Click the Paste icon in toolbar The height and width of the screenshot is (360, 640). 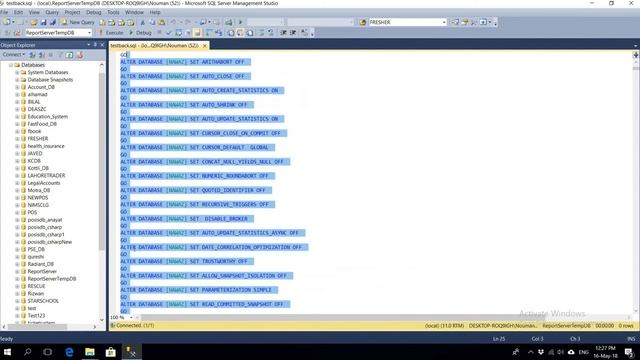point(162,22)
